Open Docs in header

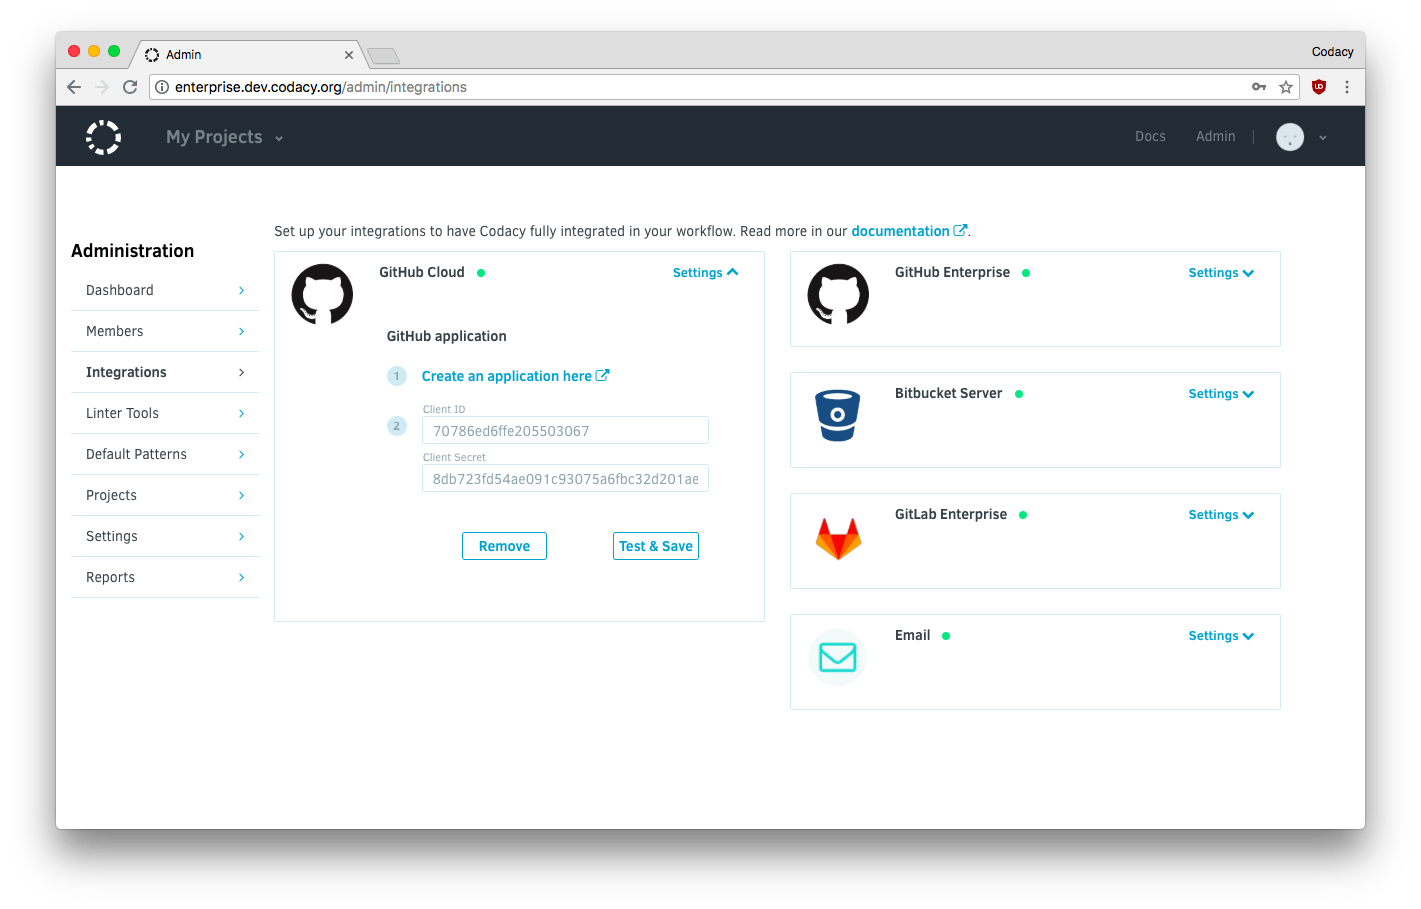(1150, 137)
